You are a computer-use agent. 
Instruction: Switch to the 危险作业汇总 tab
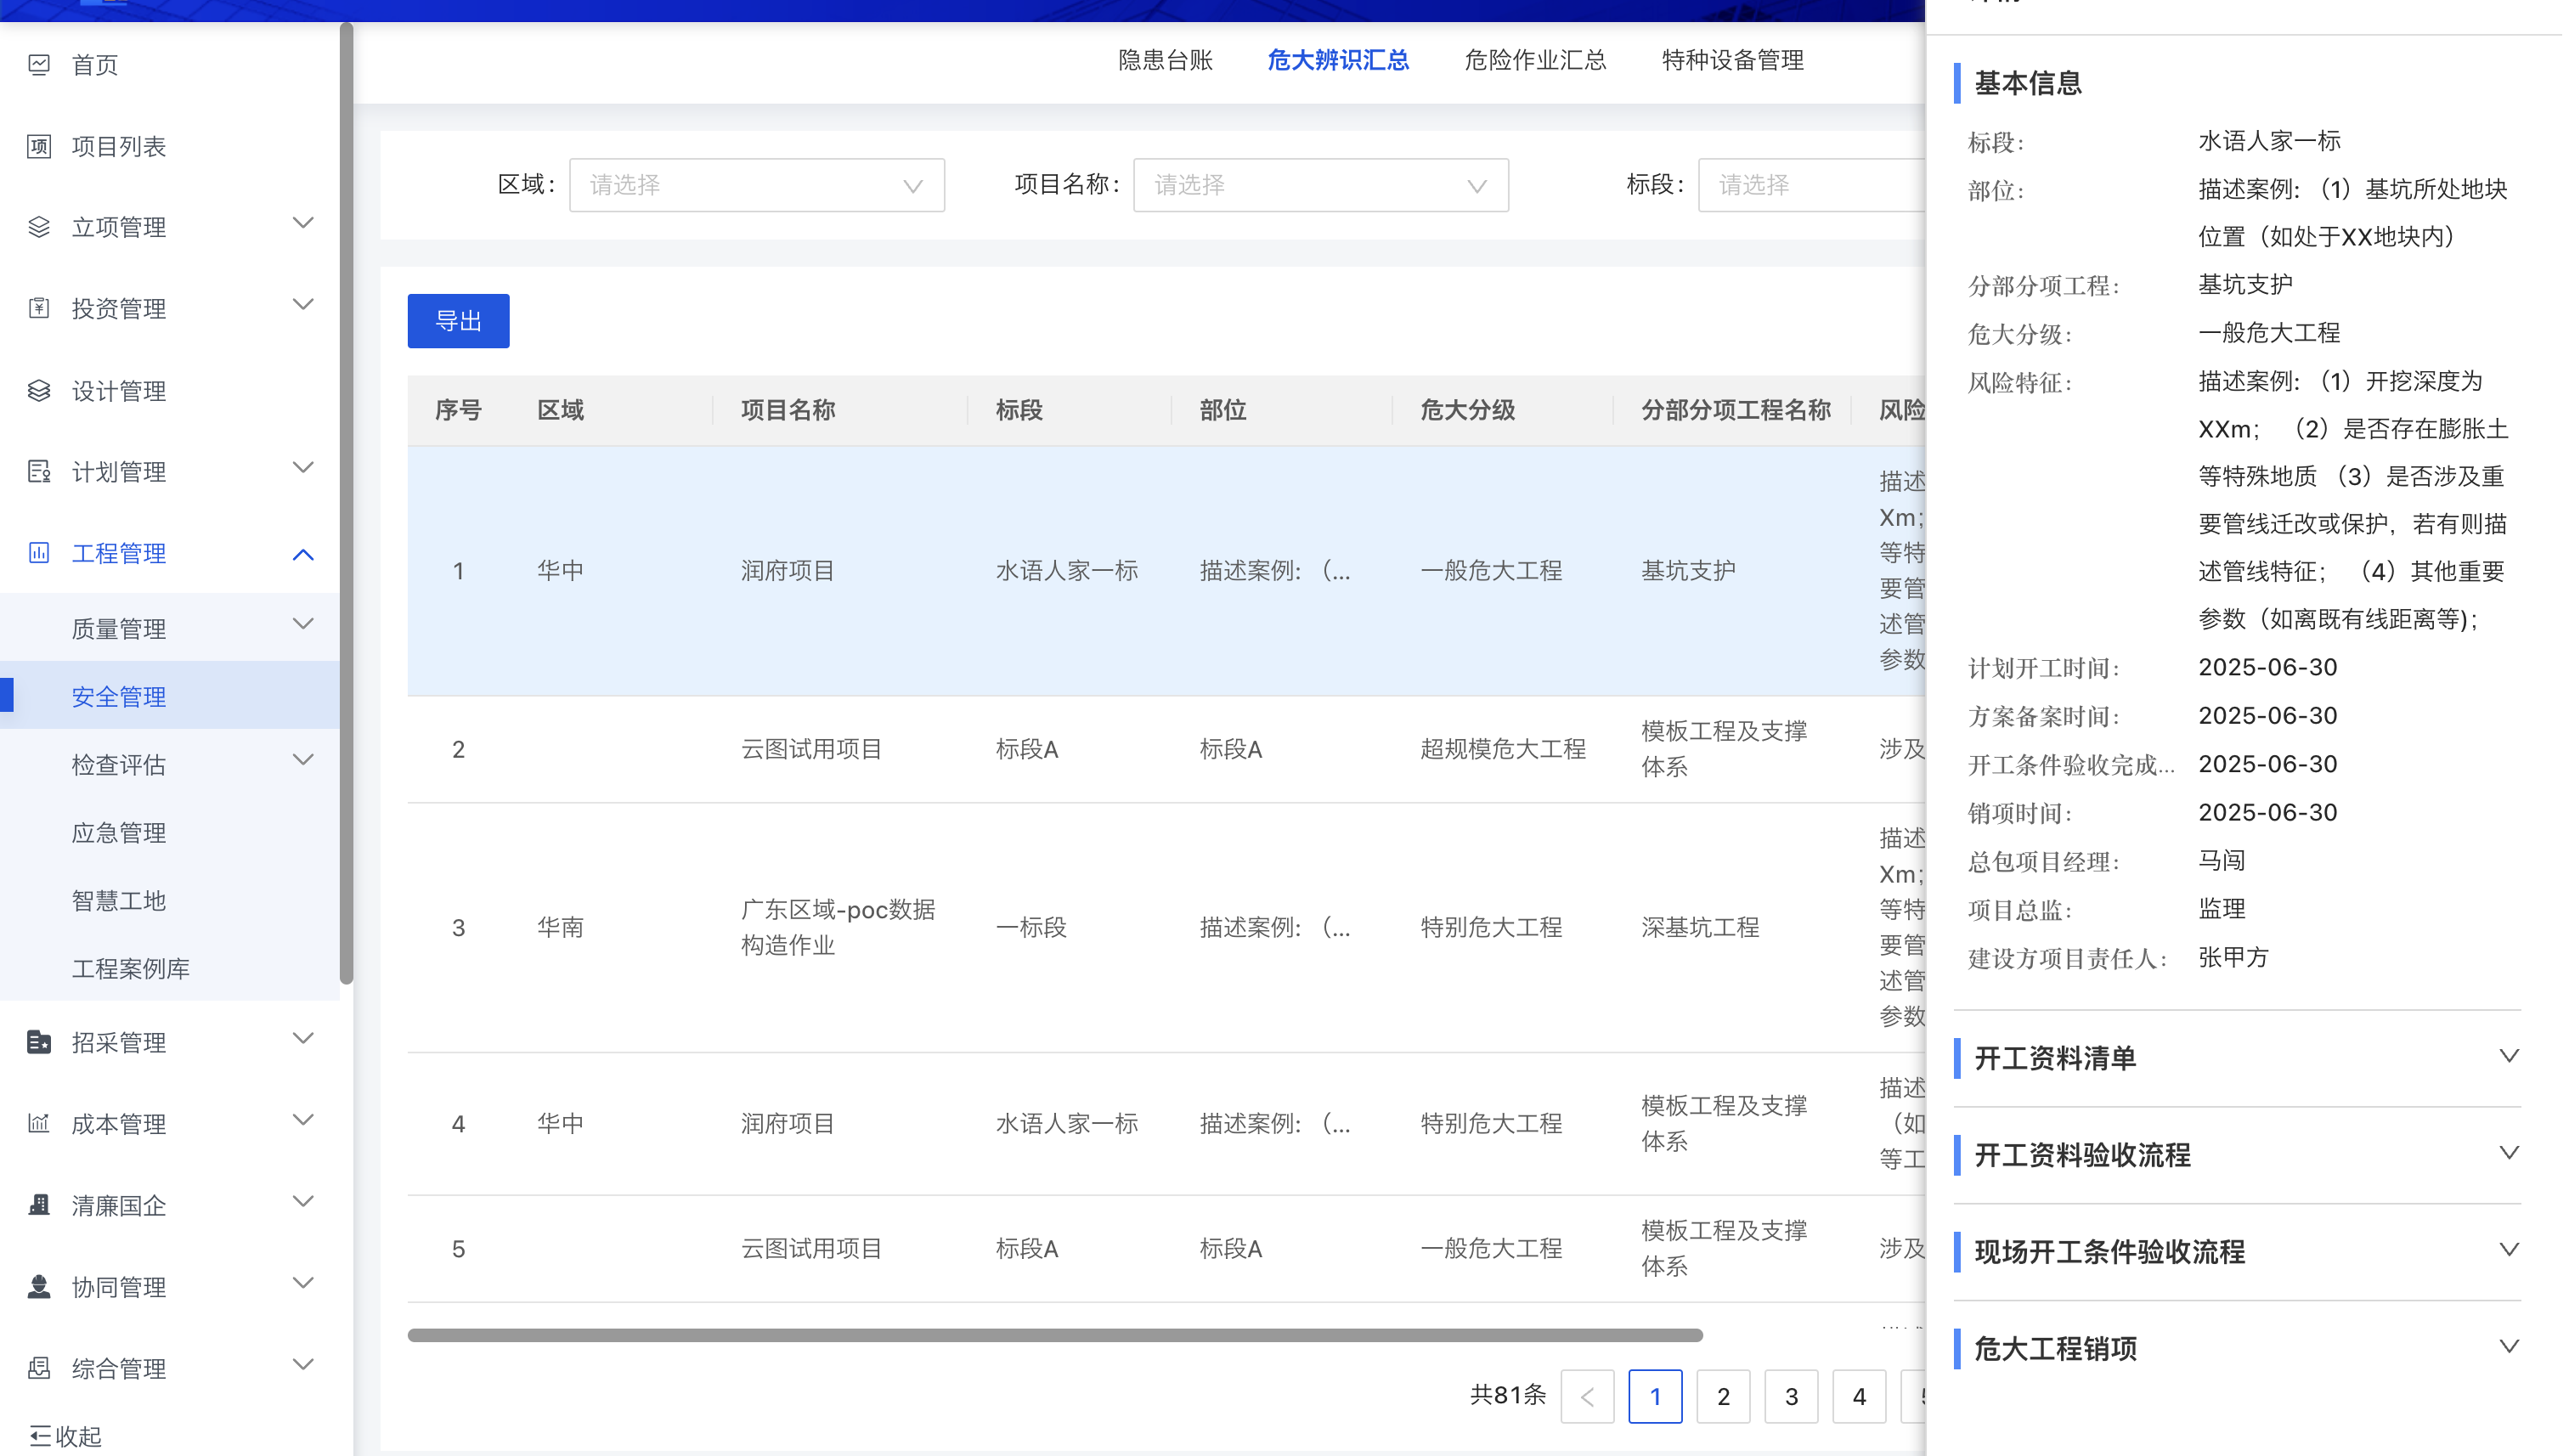[x=1535, y=60]
